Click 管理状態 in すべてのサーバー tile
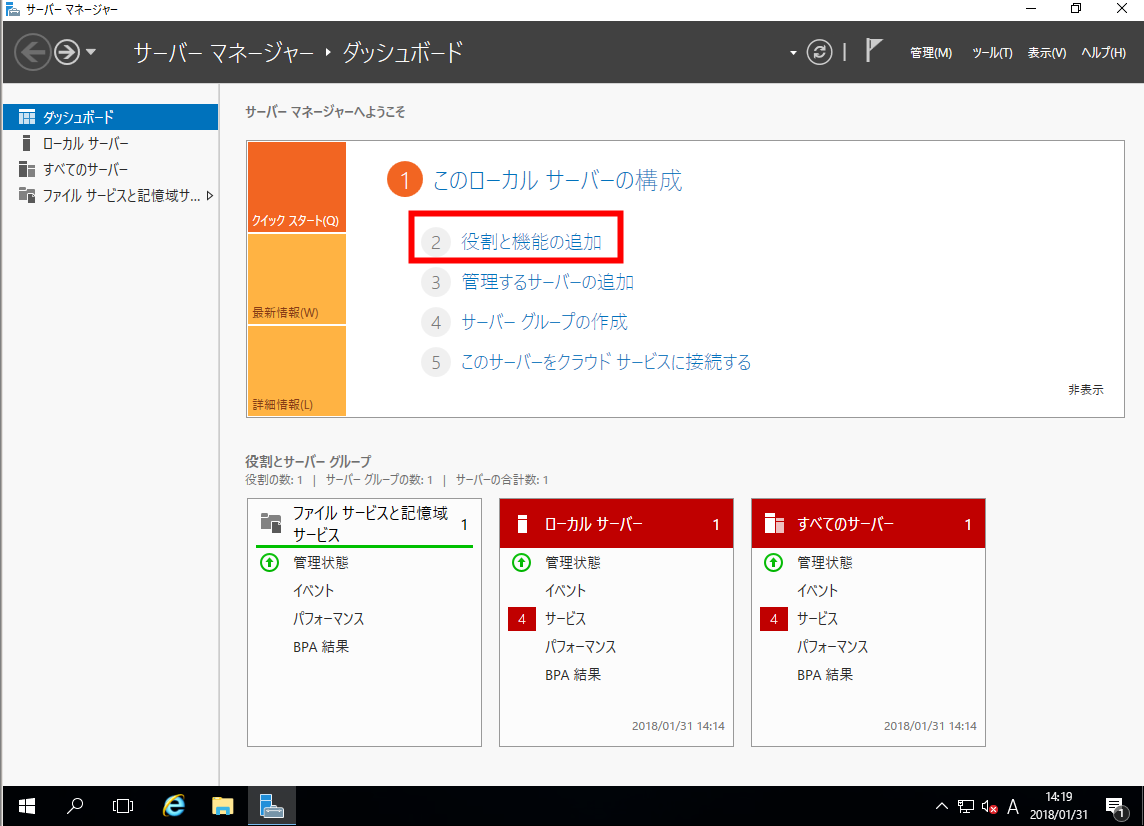This screenshot has width=1144, height=826. pos(824,563)
